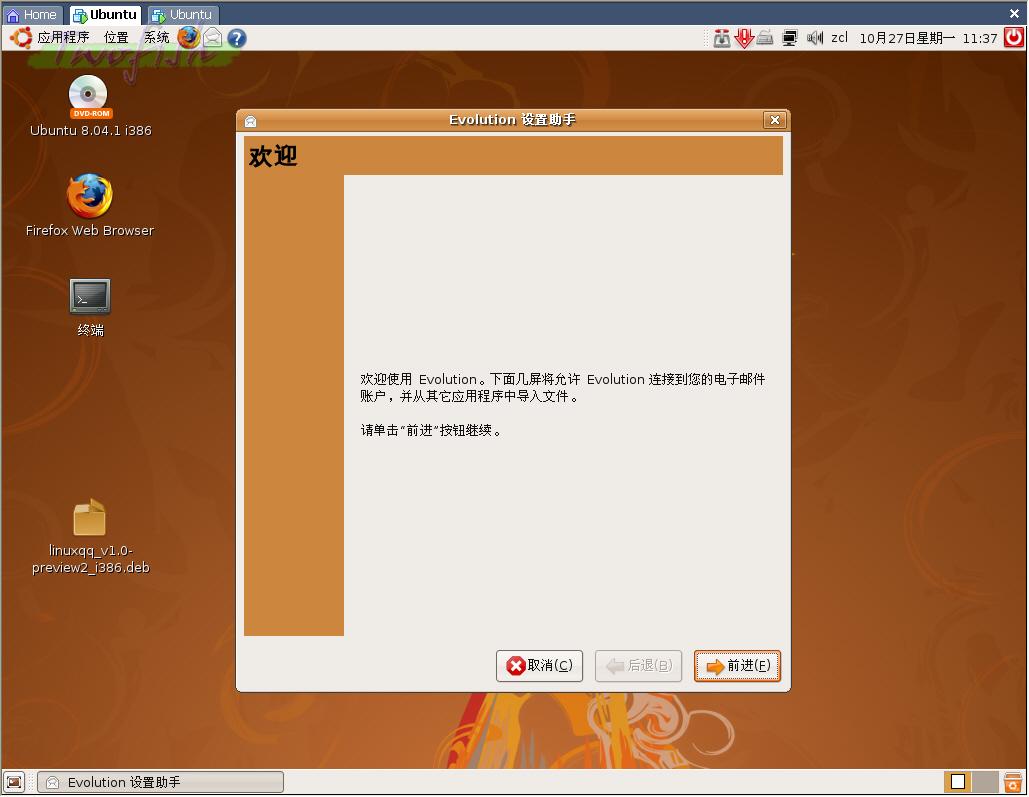Click the Ubuntu logo in the top panel

[x=20, y=37]
